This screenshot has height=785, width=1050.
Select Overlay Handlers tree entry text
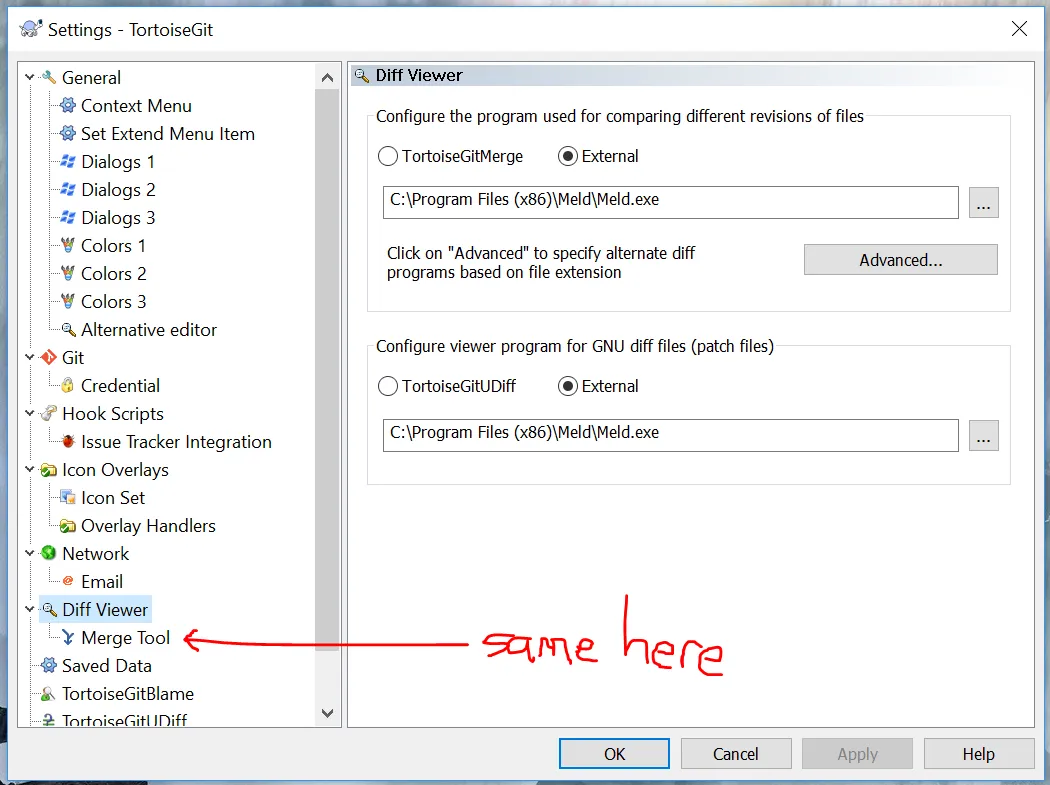148,526
